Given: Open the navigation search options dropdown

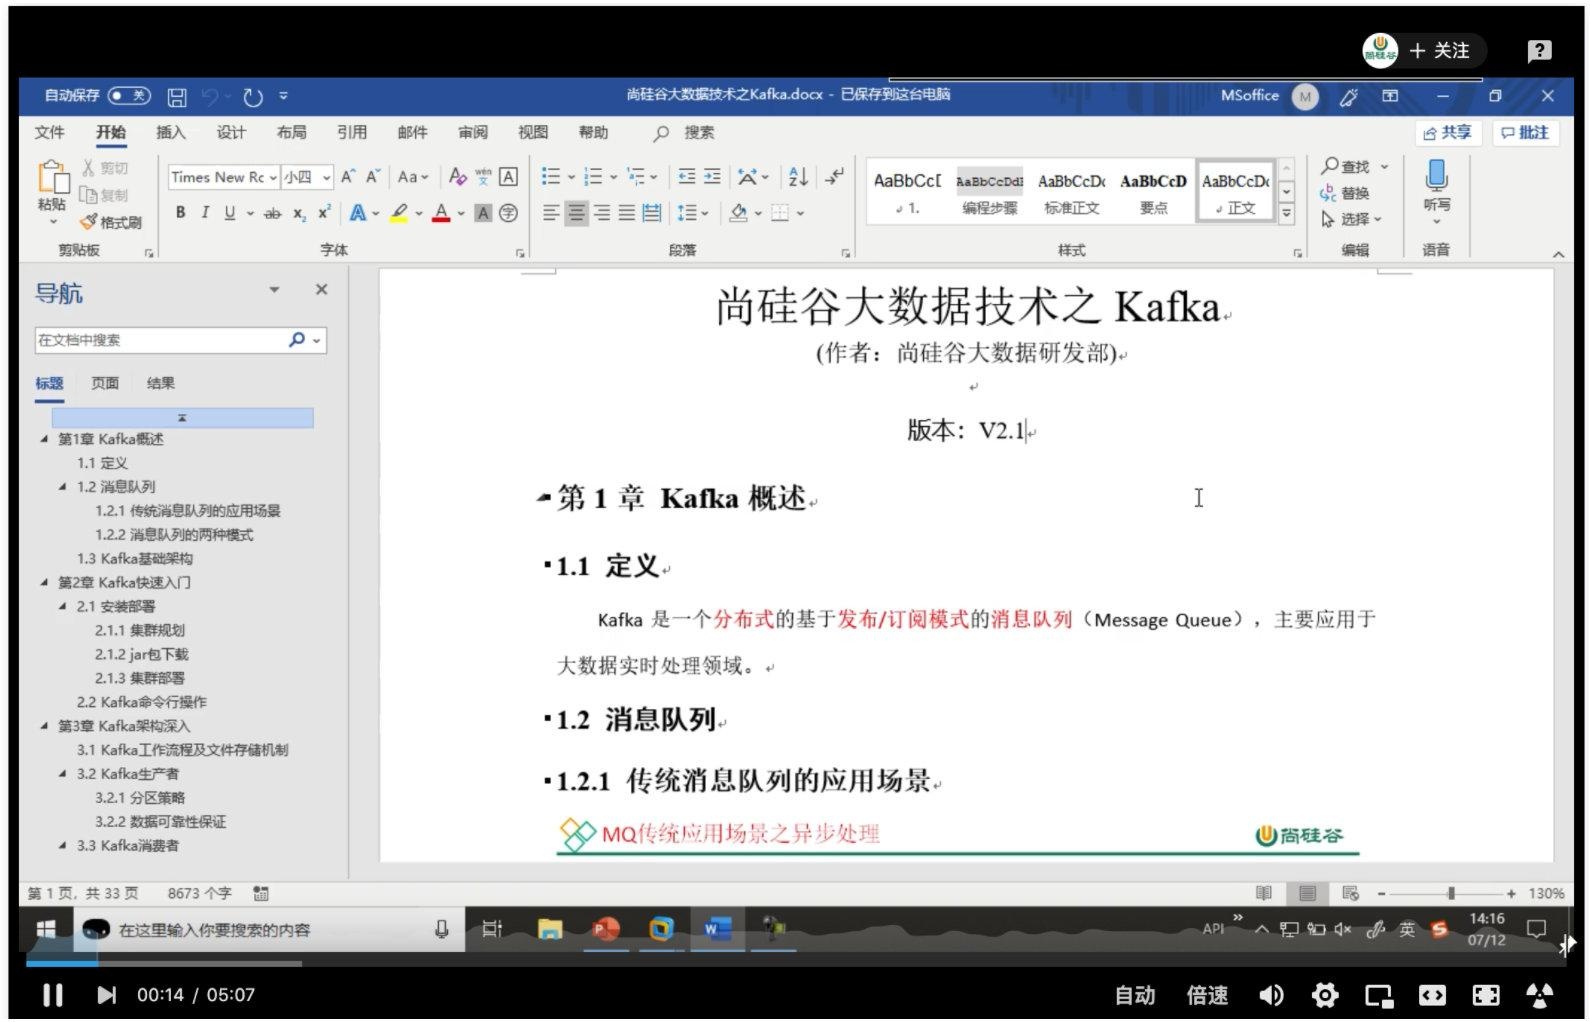Looking at the screenshot, I should pyautogui.click(x=317, y=341).
